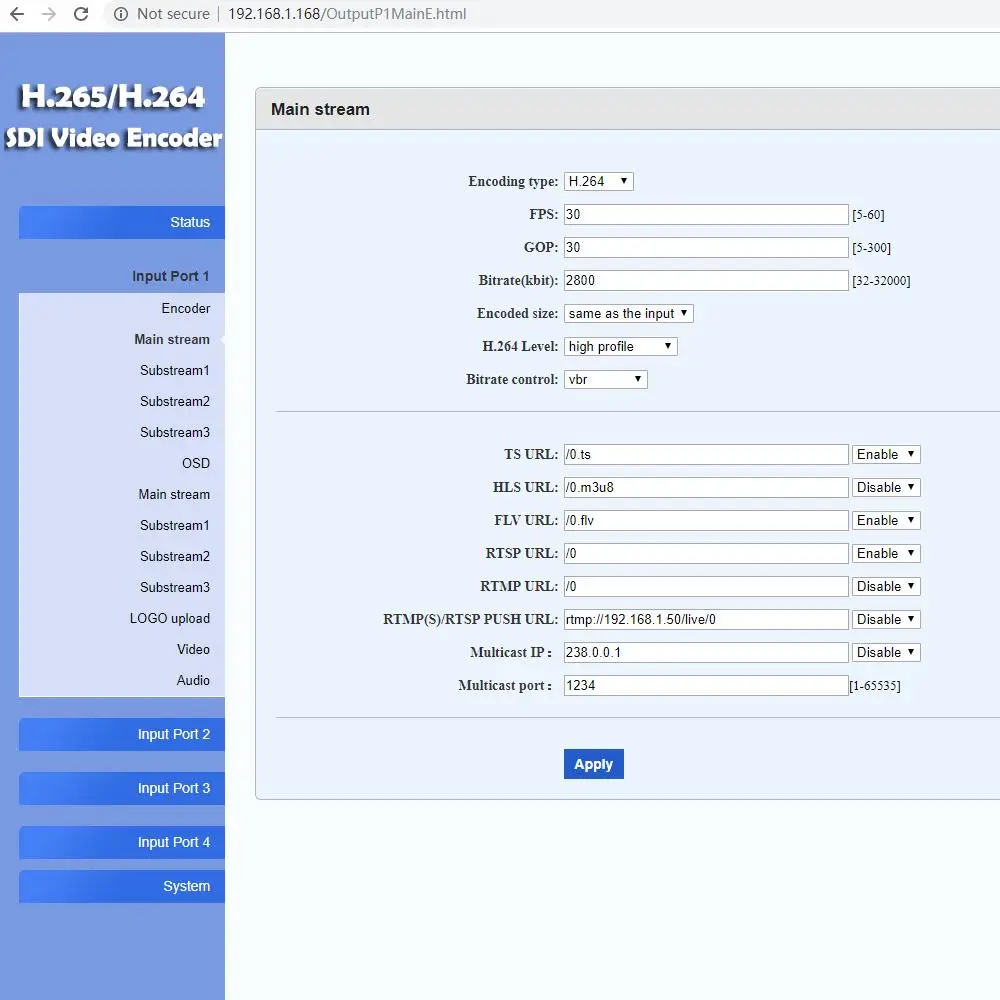
Task: Click the Not secure site info icon
Action: [x=121, y=13]
